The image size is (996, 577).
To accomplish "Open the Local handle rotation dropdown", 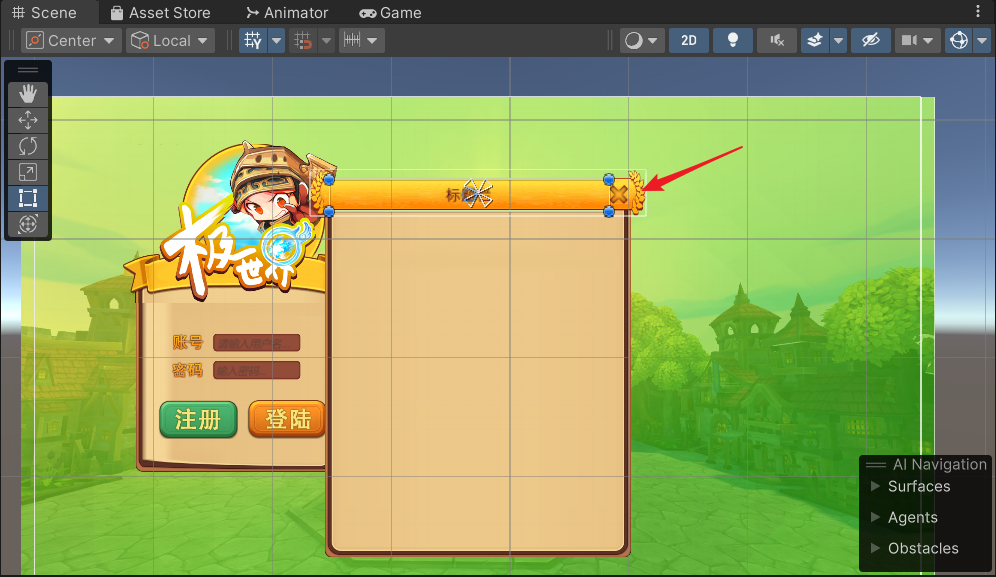I will tap(170, 41).
